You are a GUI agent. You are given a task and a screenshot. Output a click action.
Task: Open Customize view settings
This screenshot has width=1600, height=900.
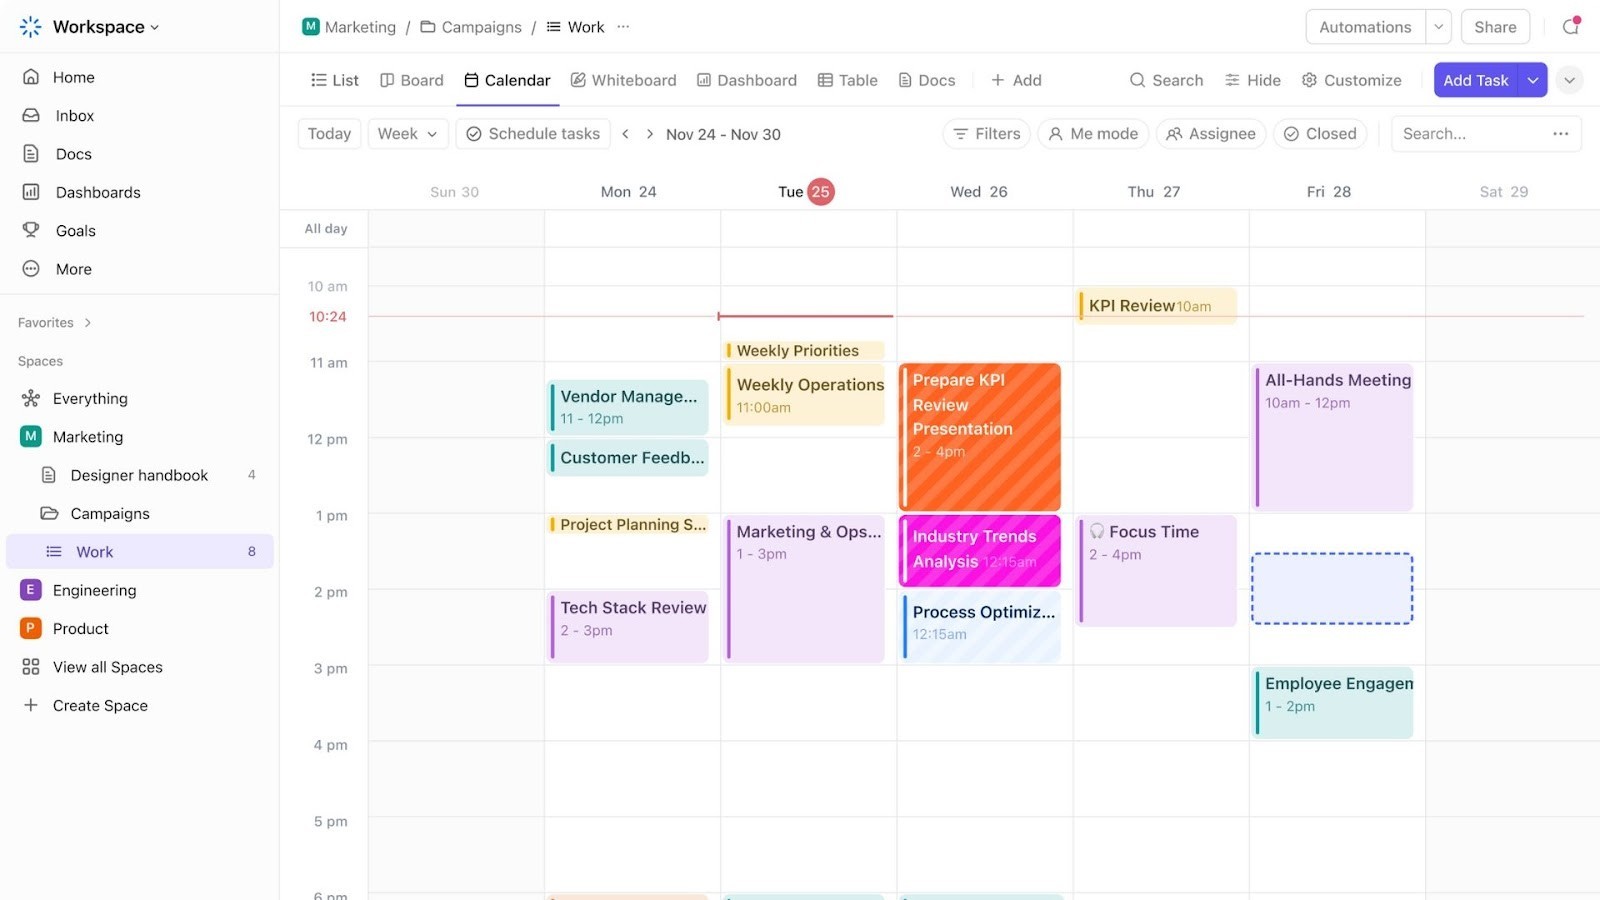coord(1351,80)
